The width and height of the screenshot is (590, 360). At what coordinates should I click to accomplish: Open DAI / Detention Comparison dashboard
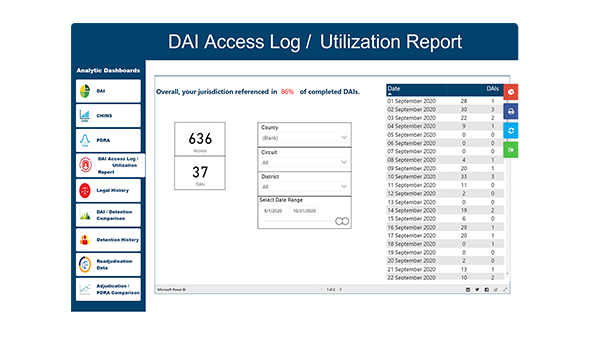point(108,215)
